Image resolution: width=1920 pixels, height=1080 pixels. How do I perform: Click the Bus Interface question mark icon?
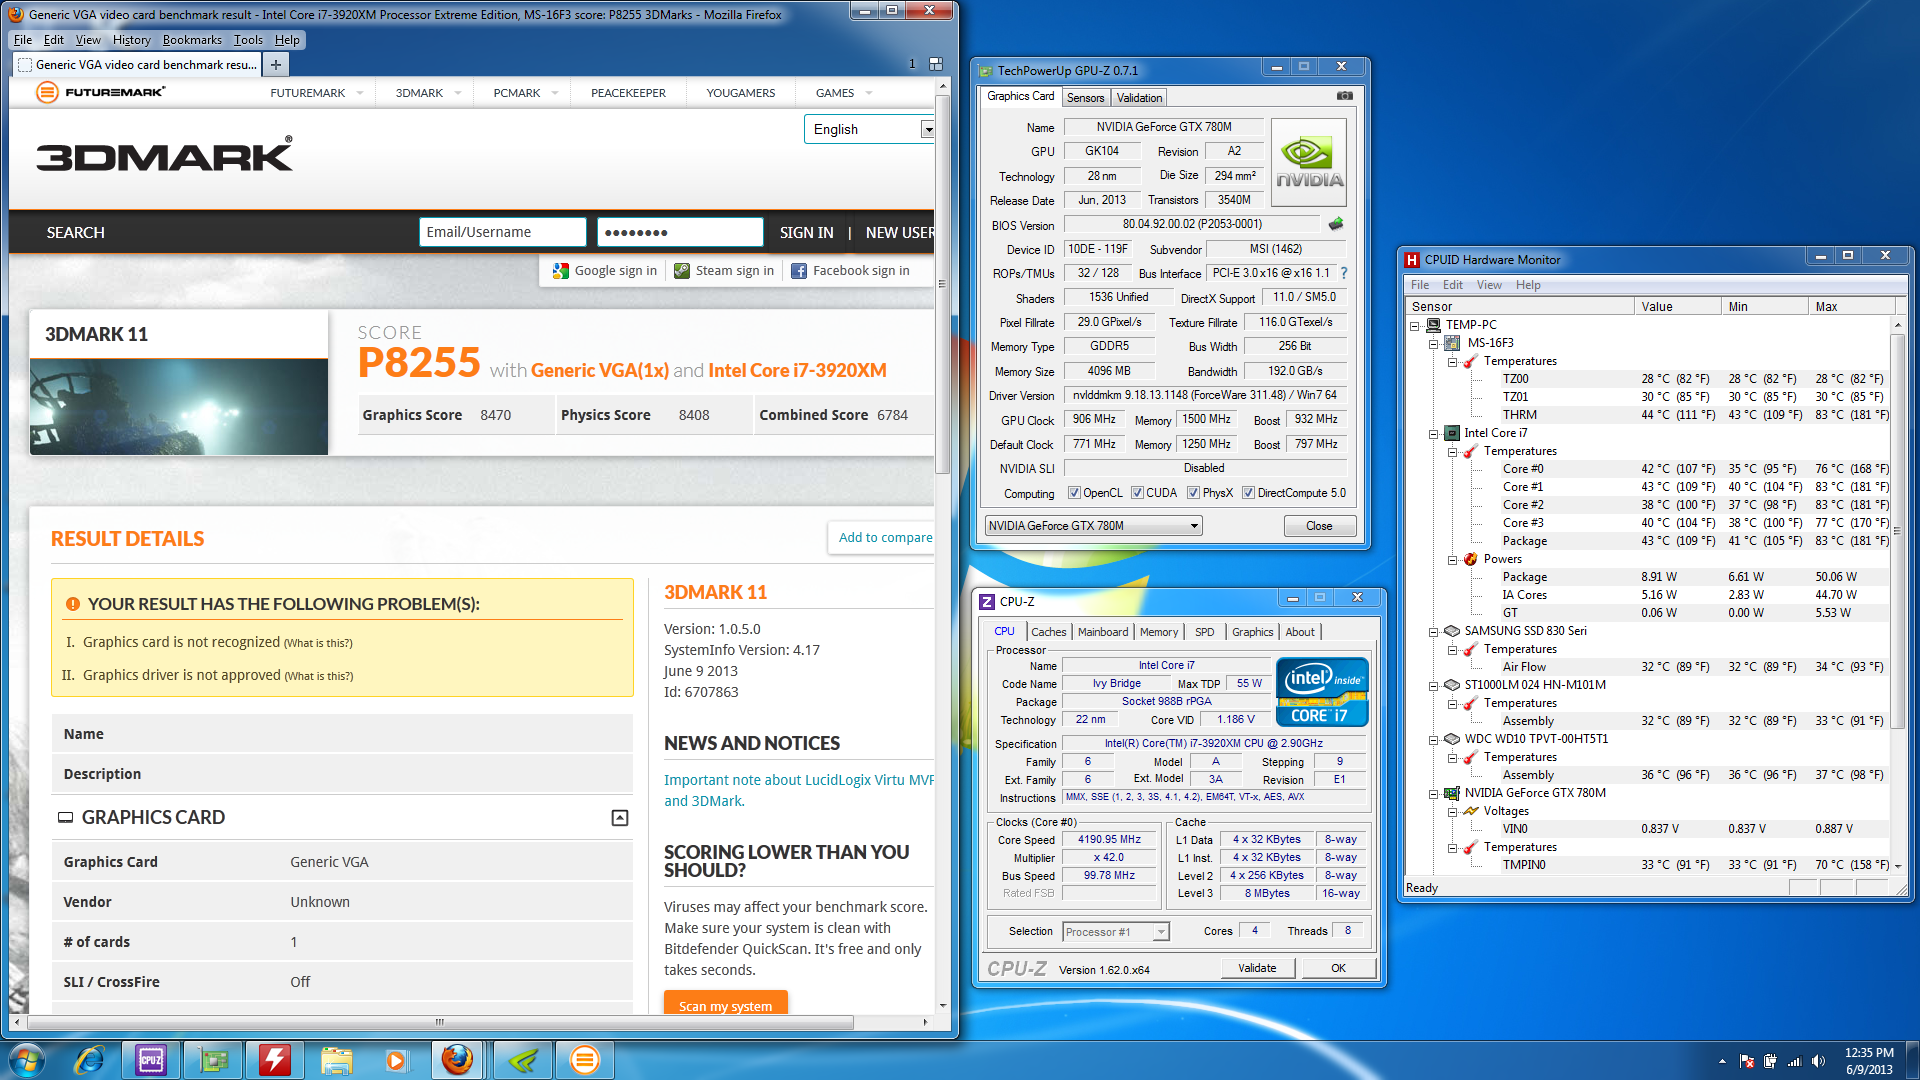coord(1344,273)
